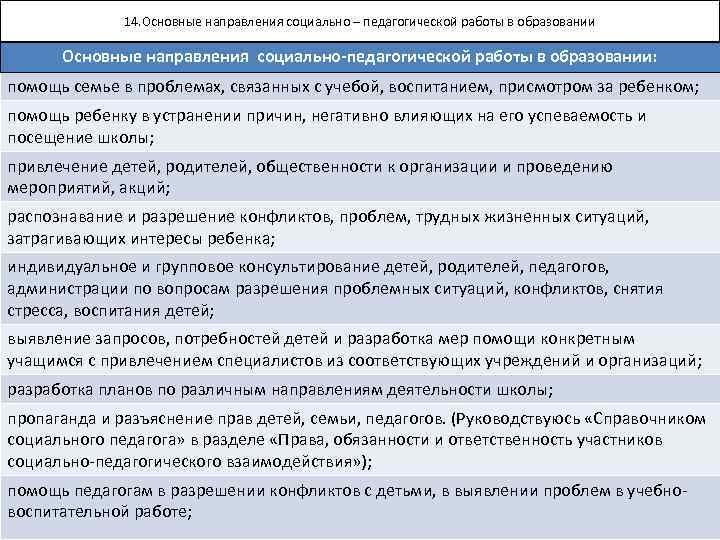This screenshot has height=540, width=720.
Task: Click the slide title '14. Основные направления социально – педагогической работы'
Action: pos(360,22)
